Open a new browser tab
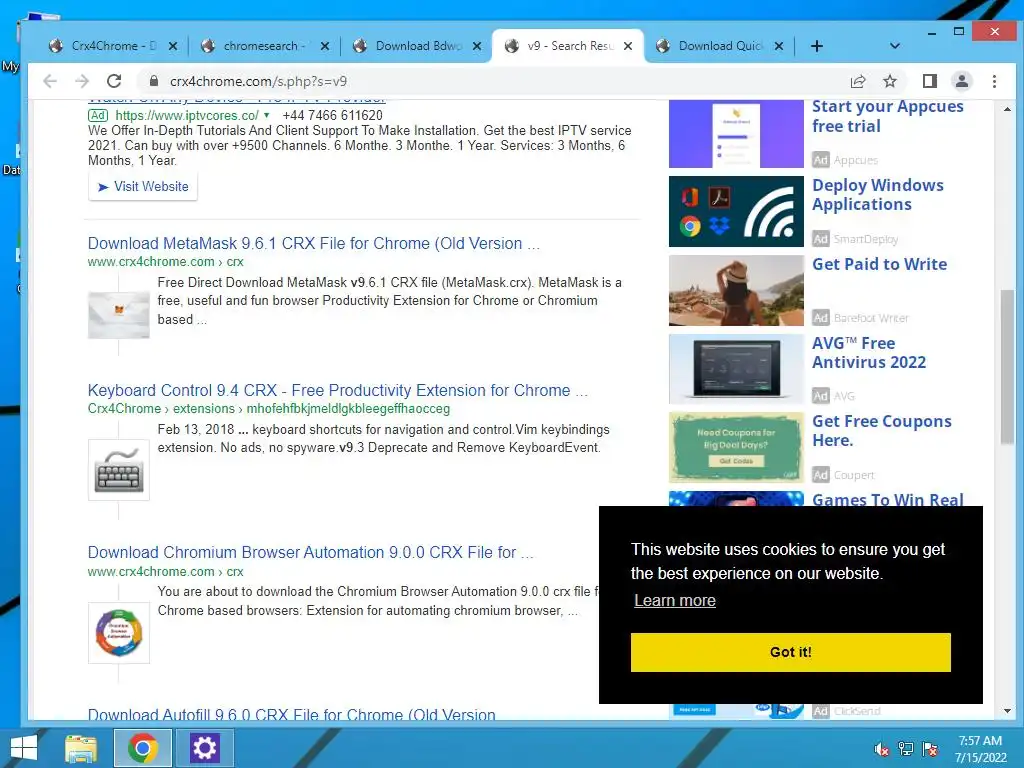Image resolution: width=1024 pixels, height=768 pixels. (816, 46)
